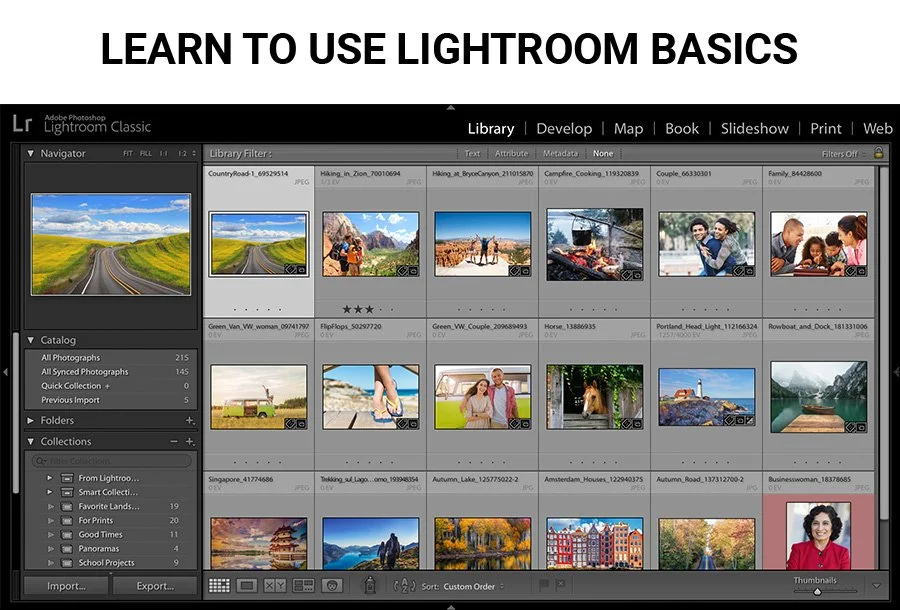Enable Text library filter

pos(472,153)
